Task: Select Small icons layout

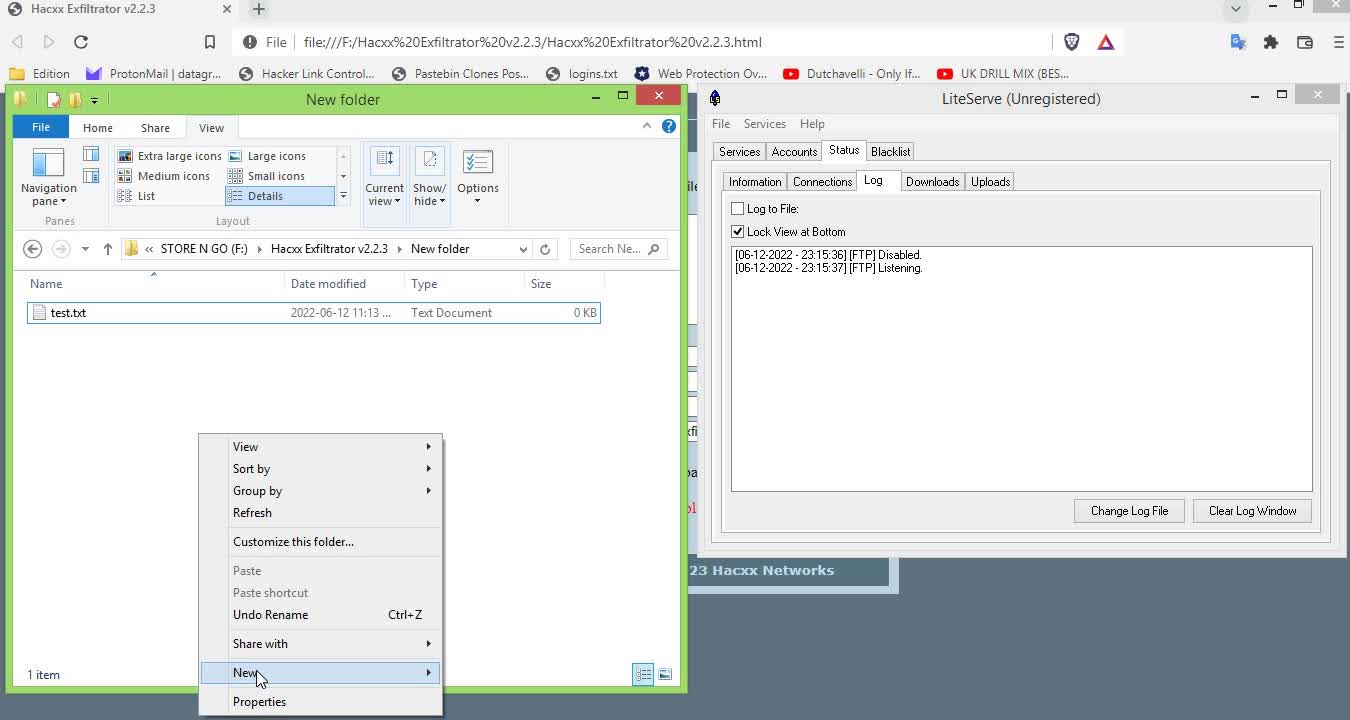Action: point(266,176)
